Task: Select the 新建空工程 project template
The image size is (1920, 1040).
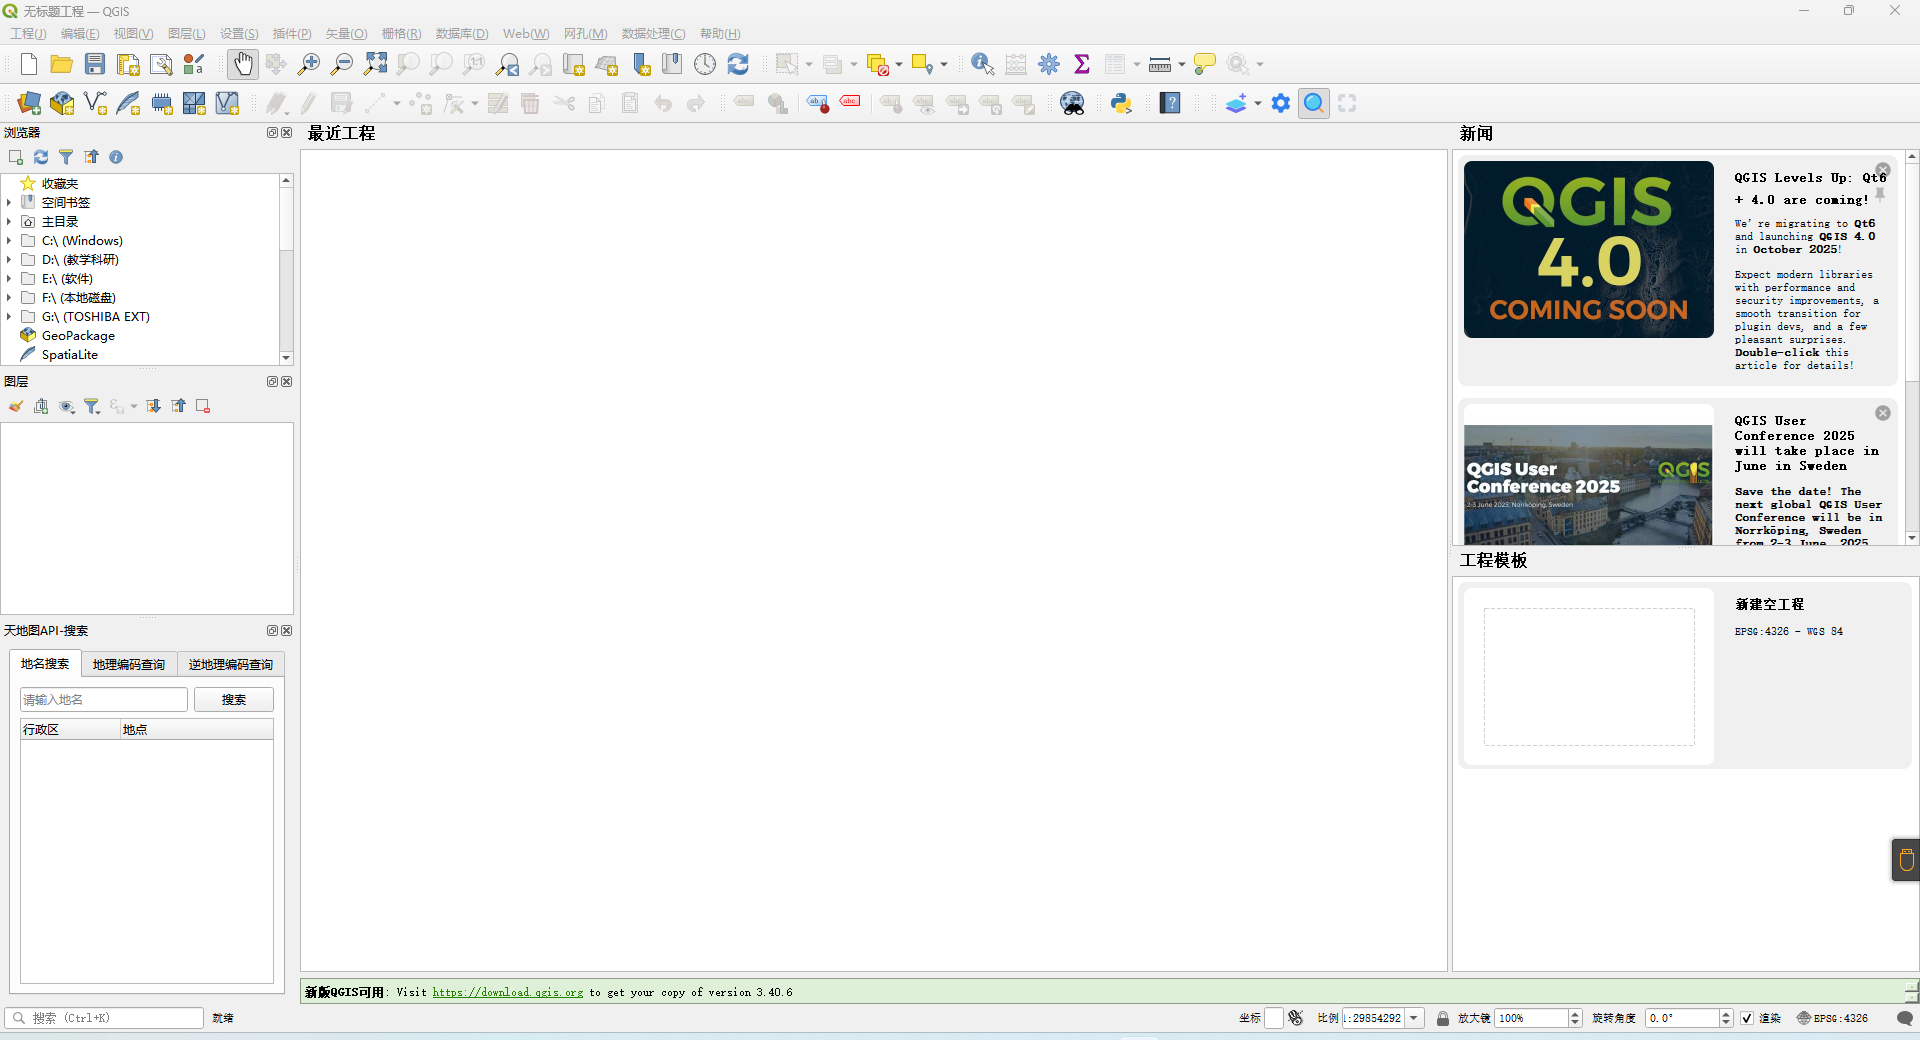Action: pyautogui.click(x=1685, y=676)
